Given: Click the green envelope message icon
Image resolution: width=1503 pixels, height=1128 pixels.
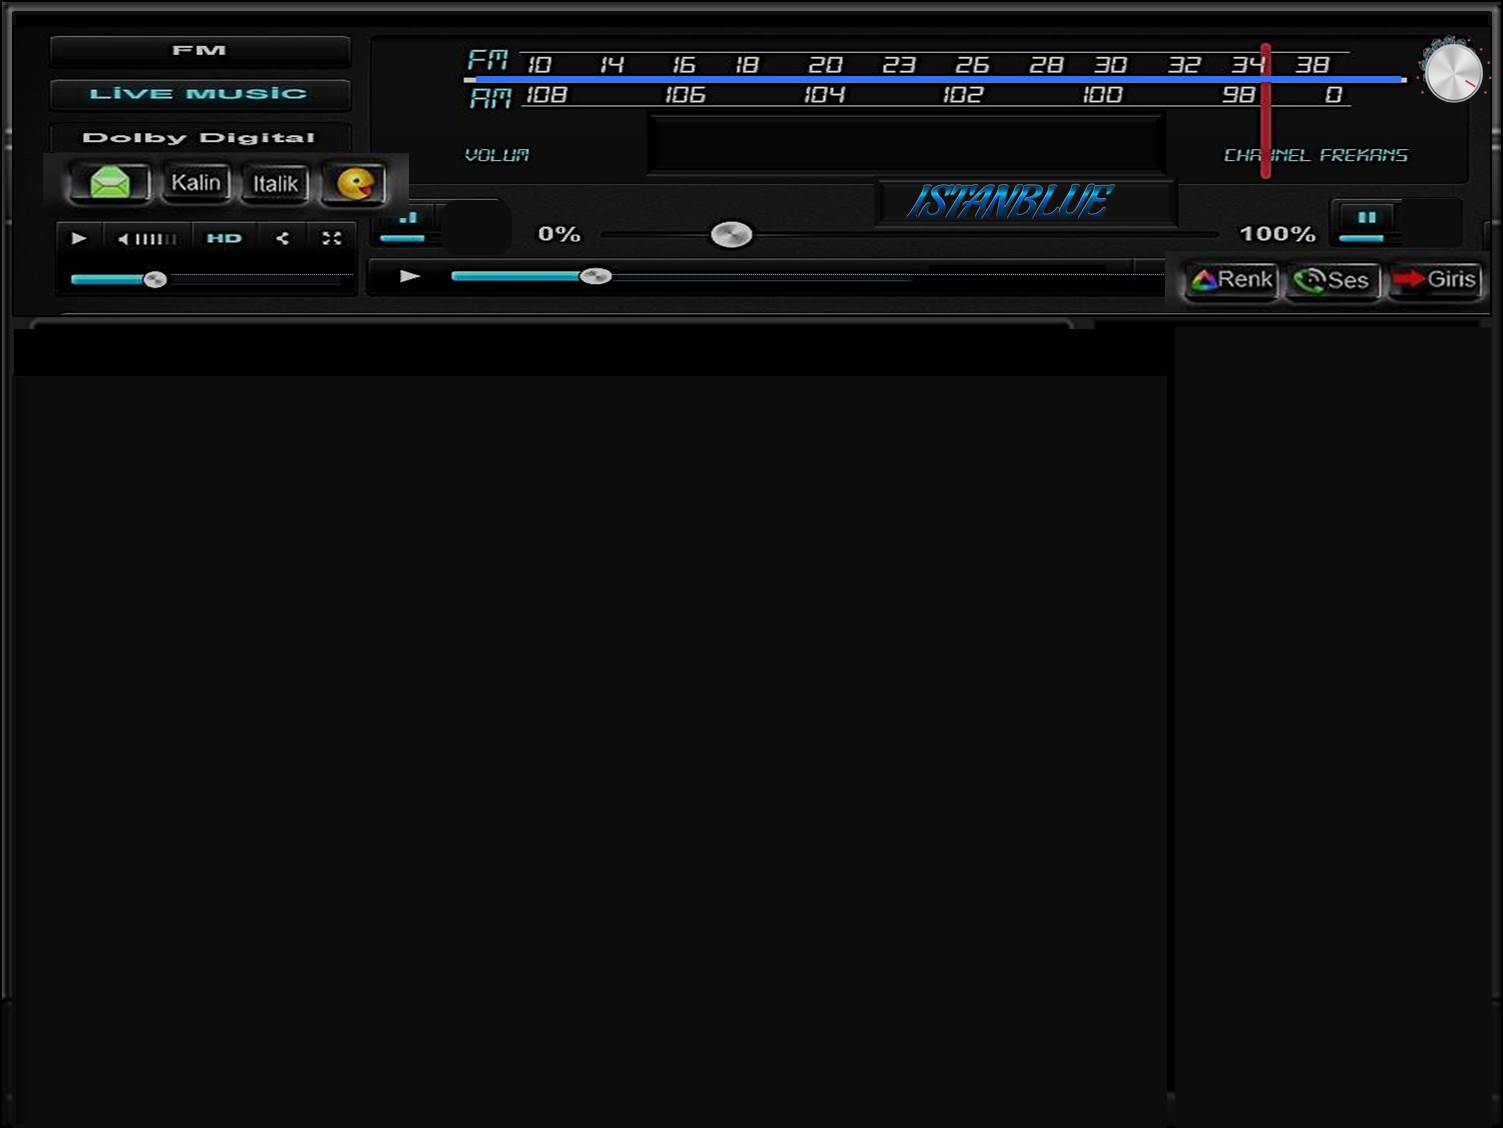Looking at the screenshot, I should [x=109, y=183].
